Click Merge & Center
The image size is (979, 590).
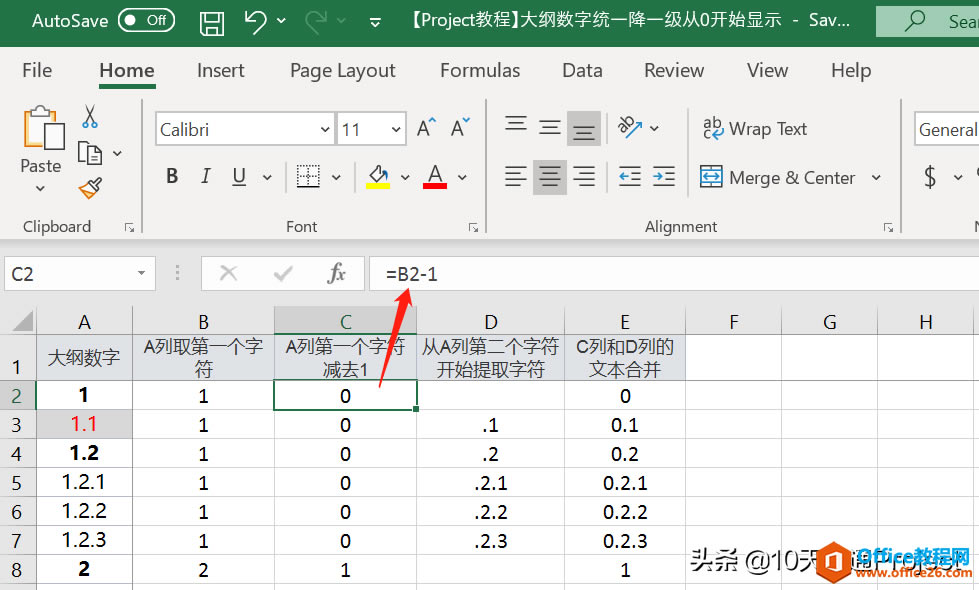[781, 177]
